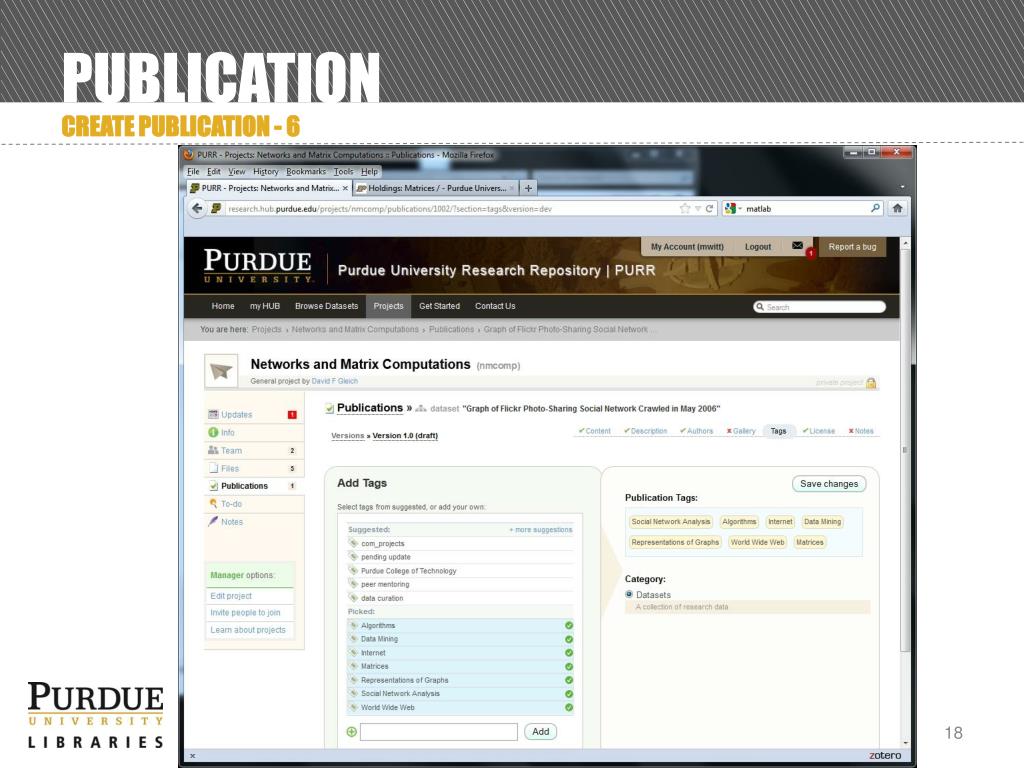Open the mail envelope messages icon

[x=797, y=246]
